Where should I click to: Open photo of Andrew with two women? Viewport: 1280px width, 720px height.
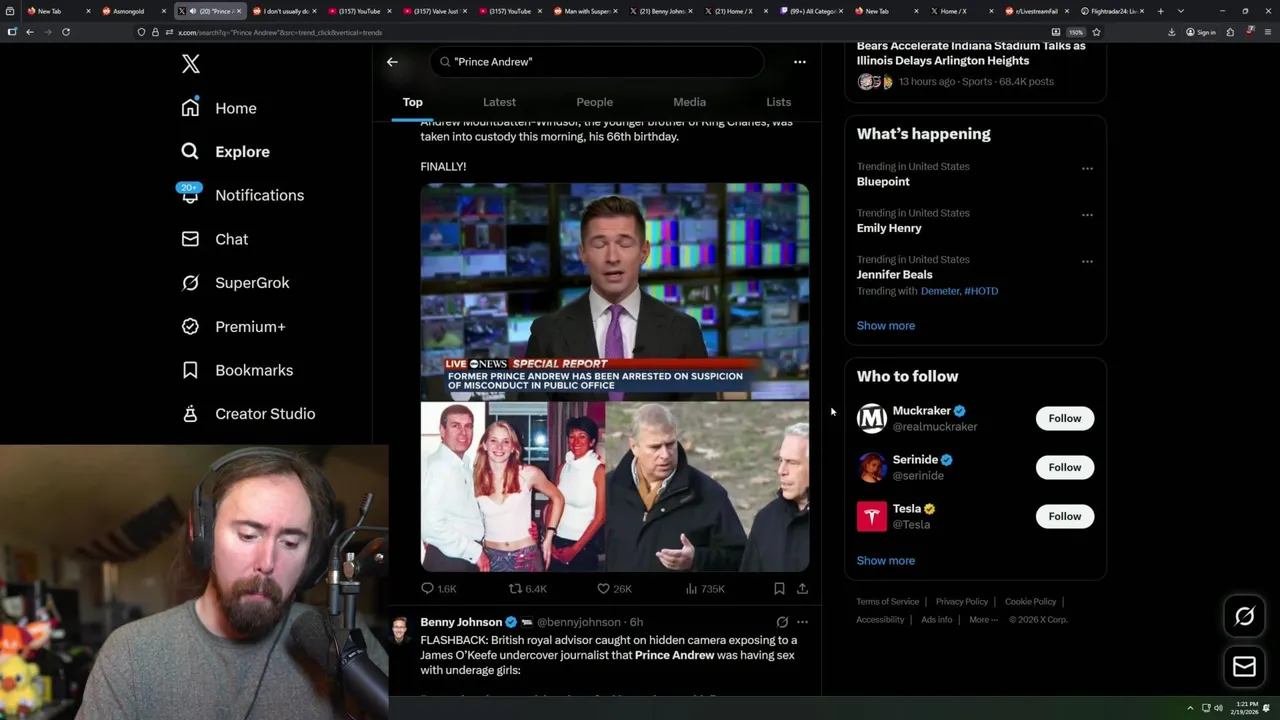(x=512, y=487)
